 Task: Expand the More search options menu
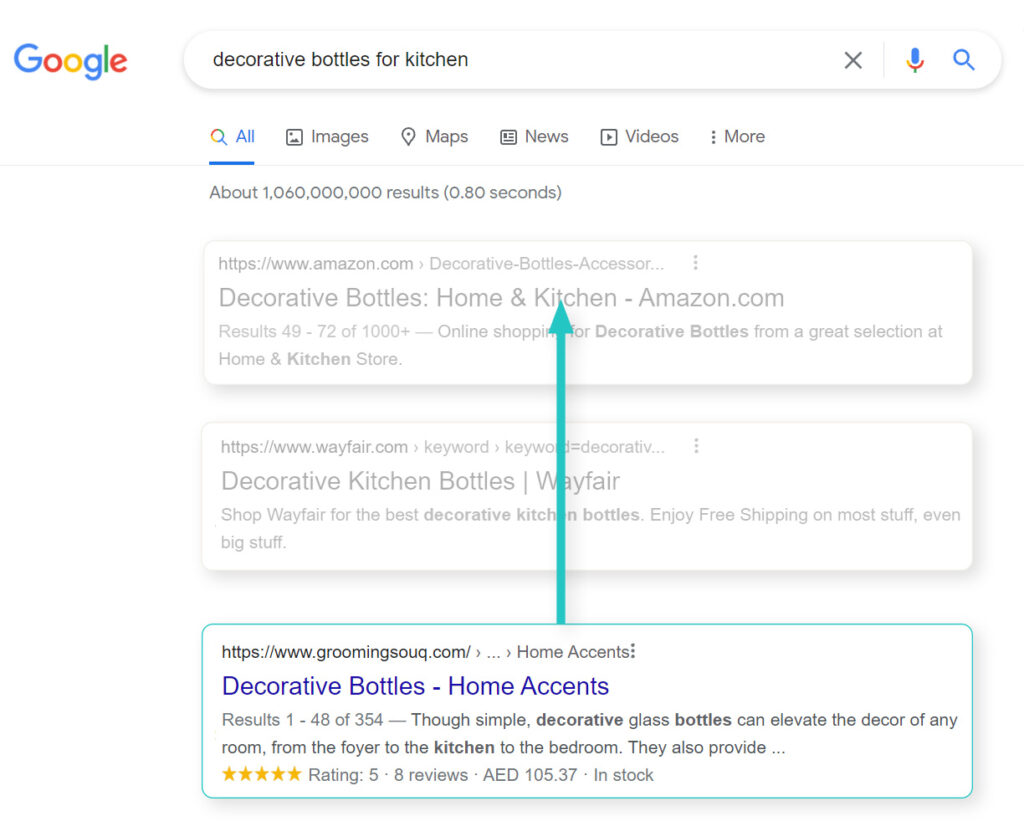click(x=737, y=137)
